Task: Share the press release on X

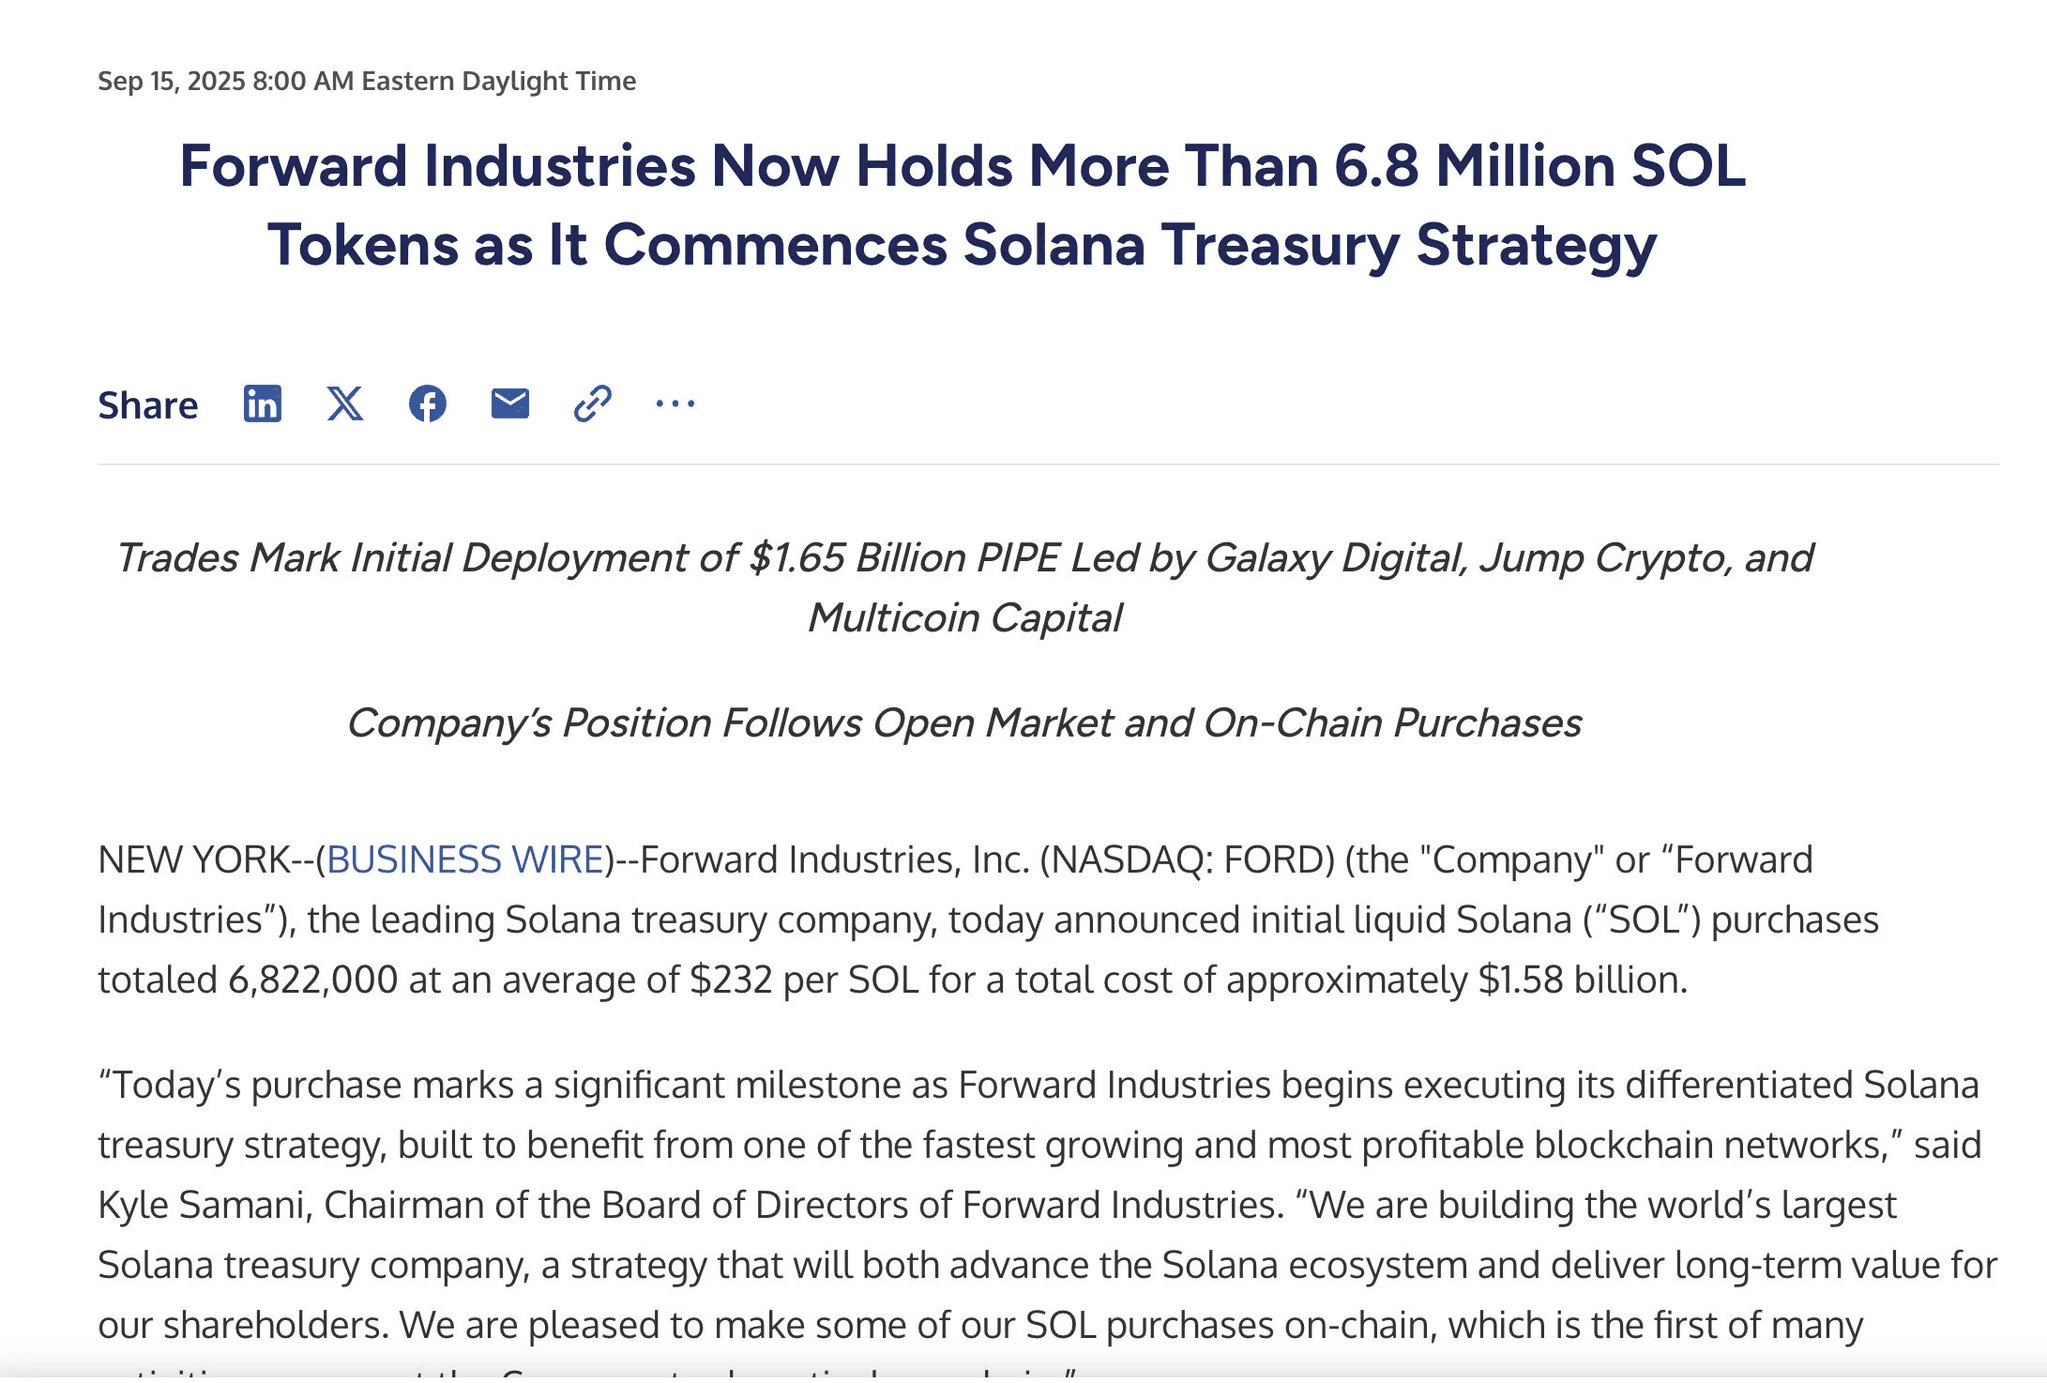Action: click(345, 404)
